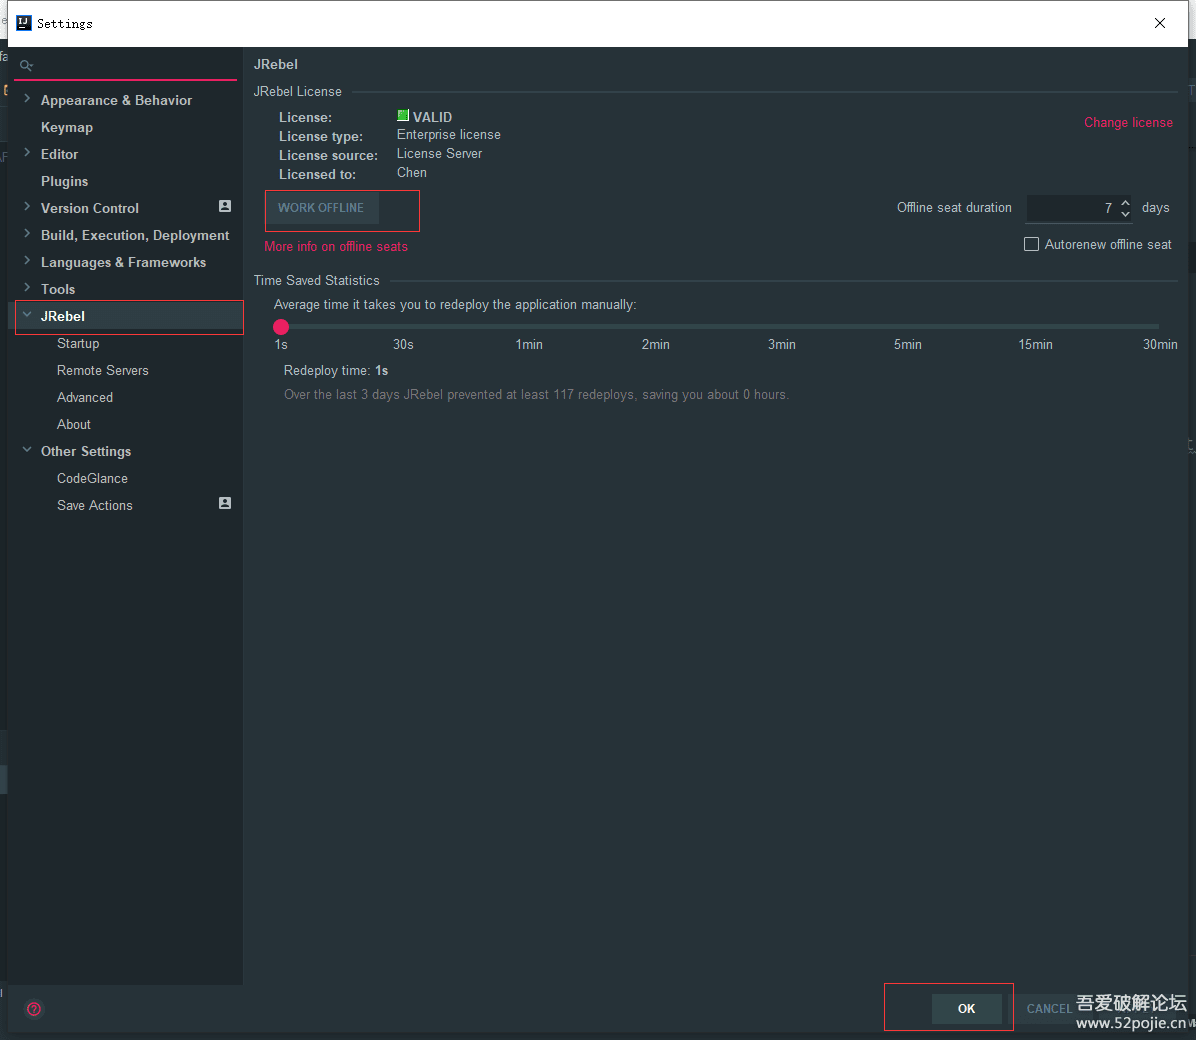Click the Version Control project-level icon
The height and width of the screenshot is (1040, 1196).
(225, 206)
